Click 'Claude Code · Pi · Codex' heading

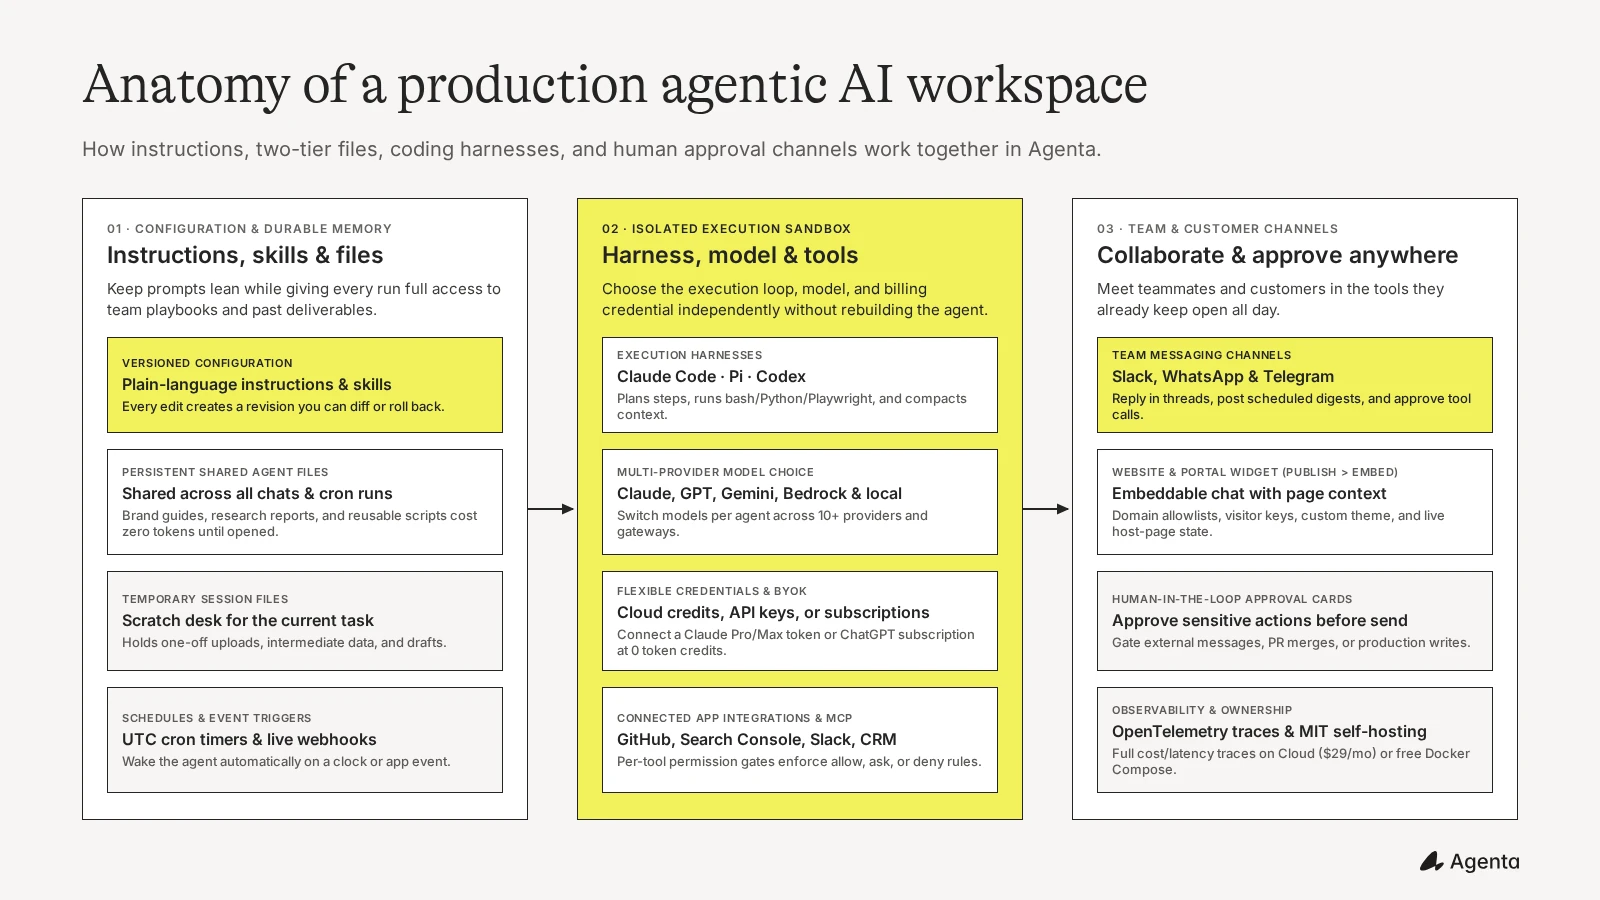(x=711, y=376)
